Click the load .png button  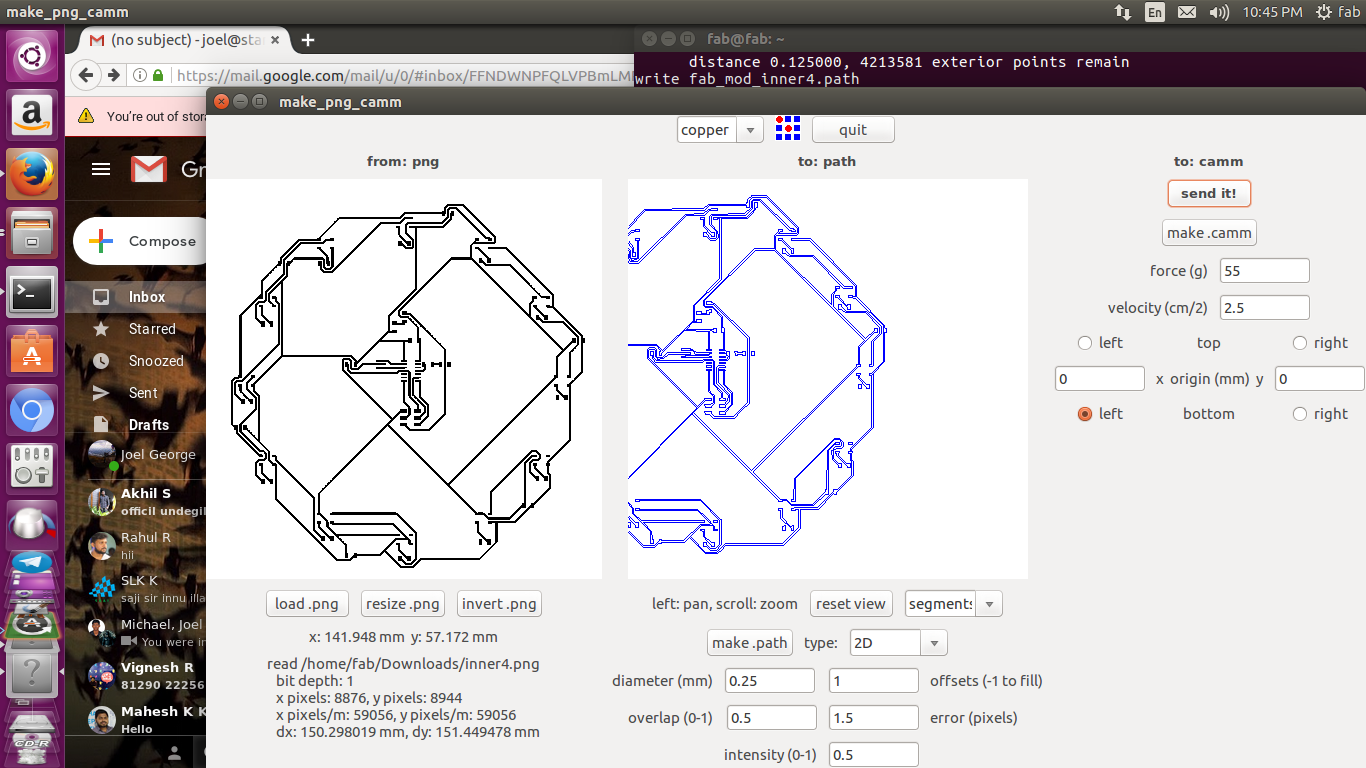click(x=309, y=604)
